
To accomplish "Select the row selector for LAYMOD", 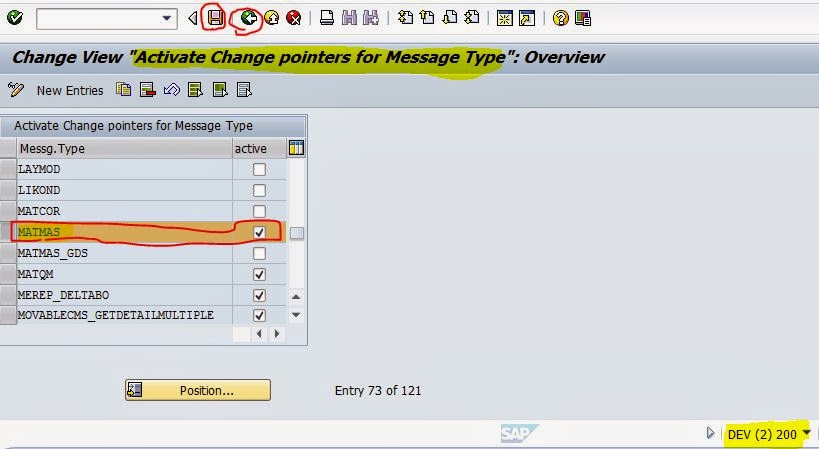I will click(8, 169).
